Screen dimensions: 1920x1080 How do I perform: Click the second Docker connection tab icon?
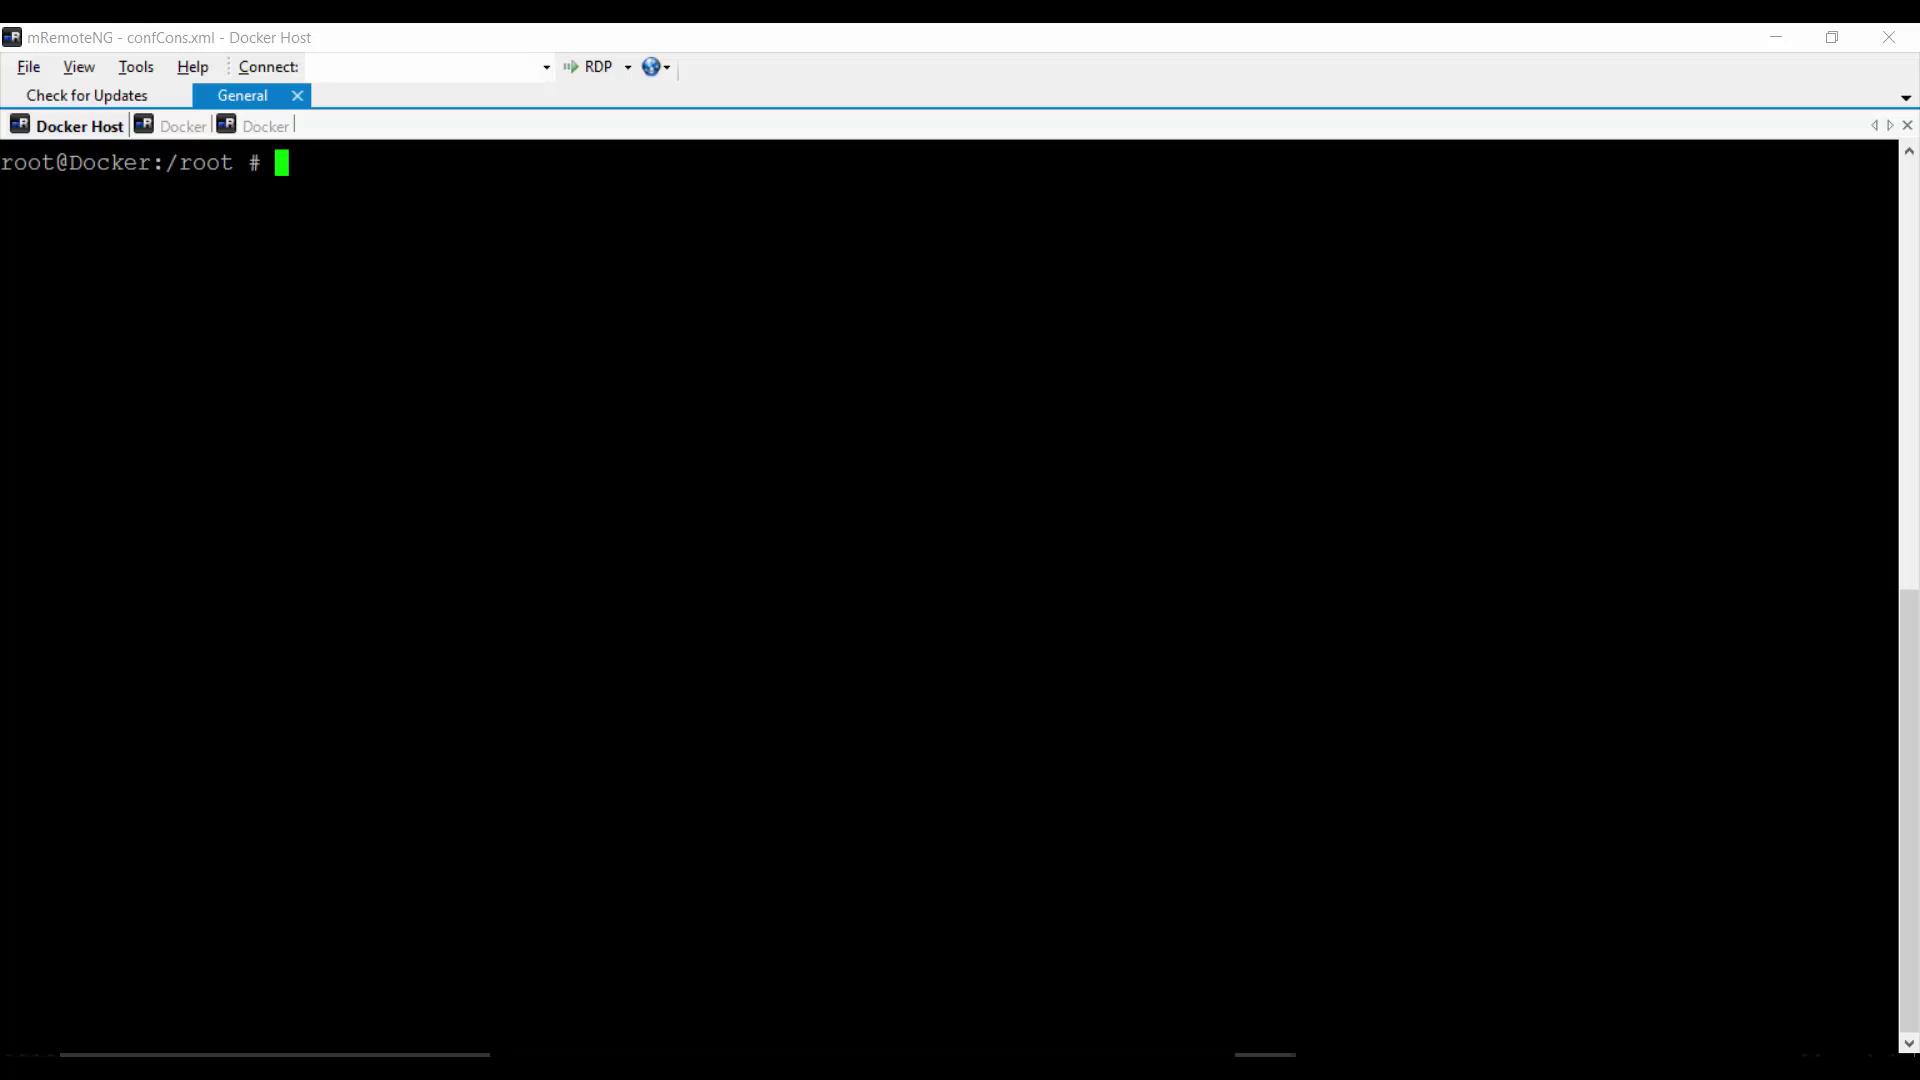[x=144, y=125]
